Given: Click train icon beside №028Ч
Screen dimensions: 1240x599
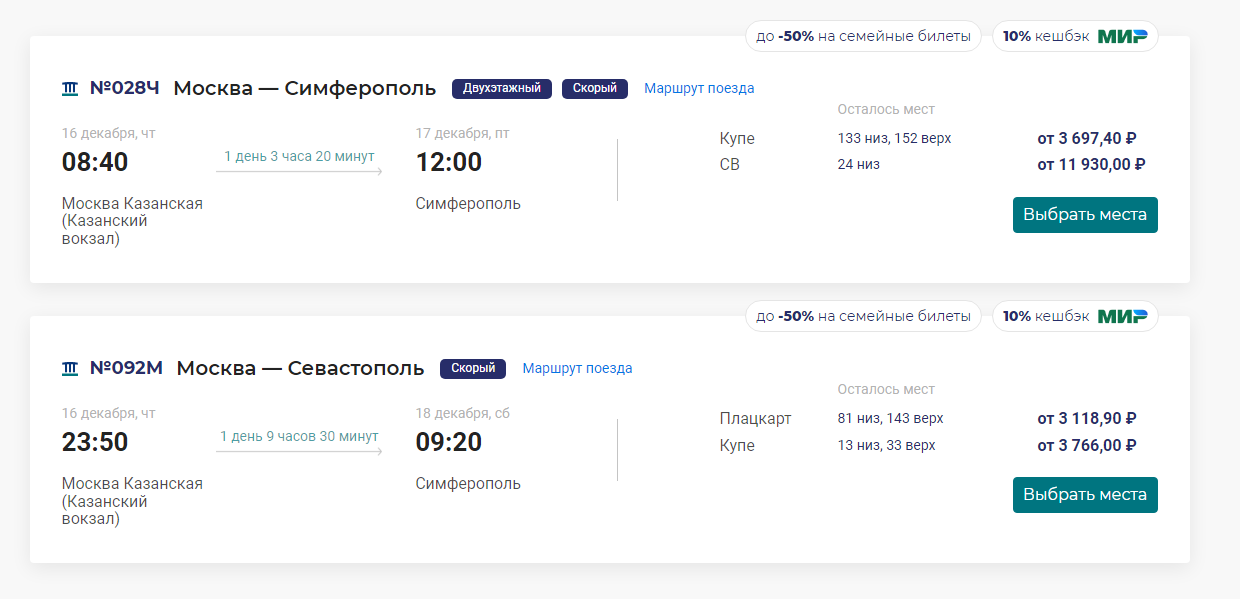Looking at the screenshot, I should [x=70, y=88].
